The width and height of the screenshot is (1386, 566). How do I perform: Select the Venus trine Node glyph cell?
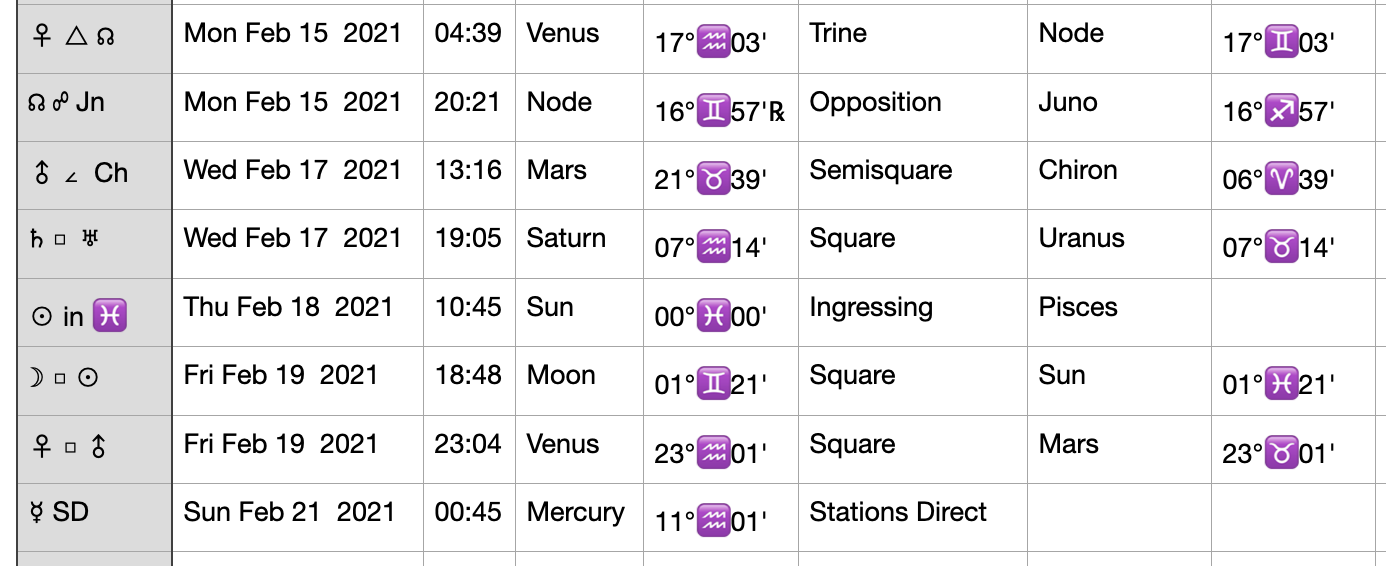[x=95, y=39]
